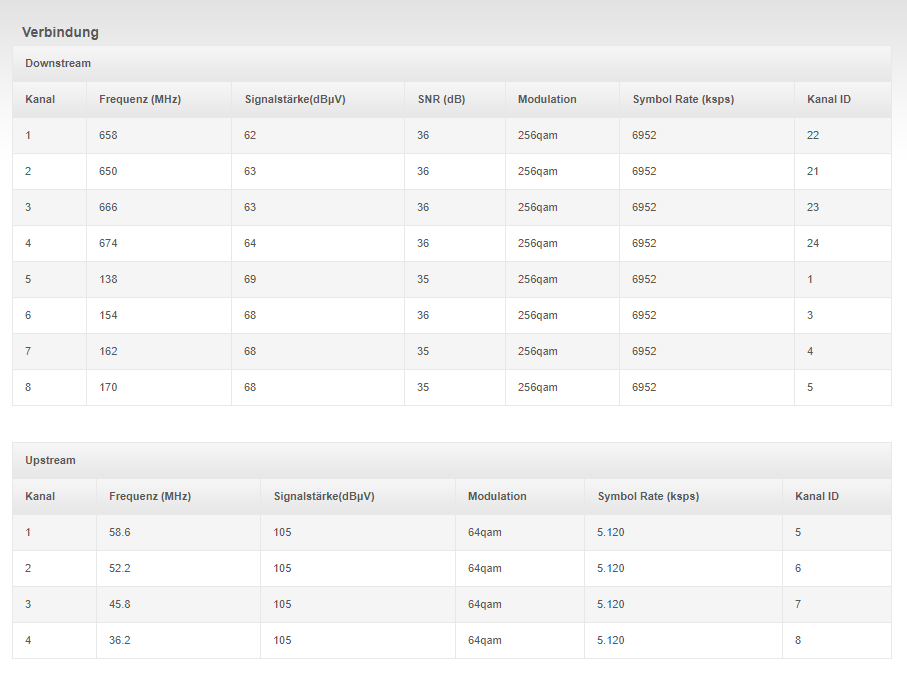The width and height of the screenshot is (907, 680).
Task: Select Kanal ID 22
Action: point(813,135)
